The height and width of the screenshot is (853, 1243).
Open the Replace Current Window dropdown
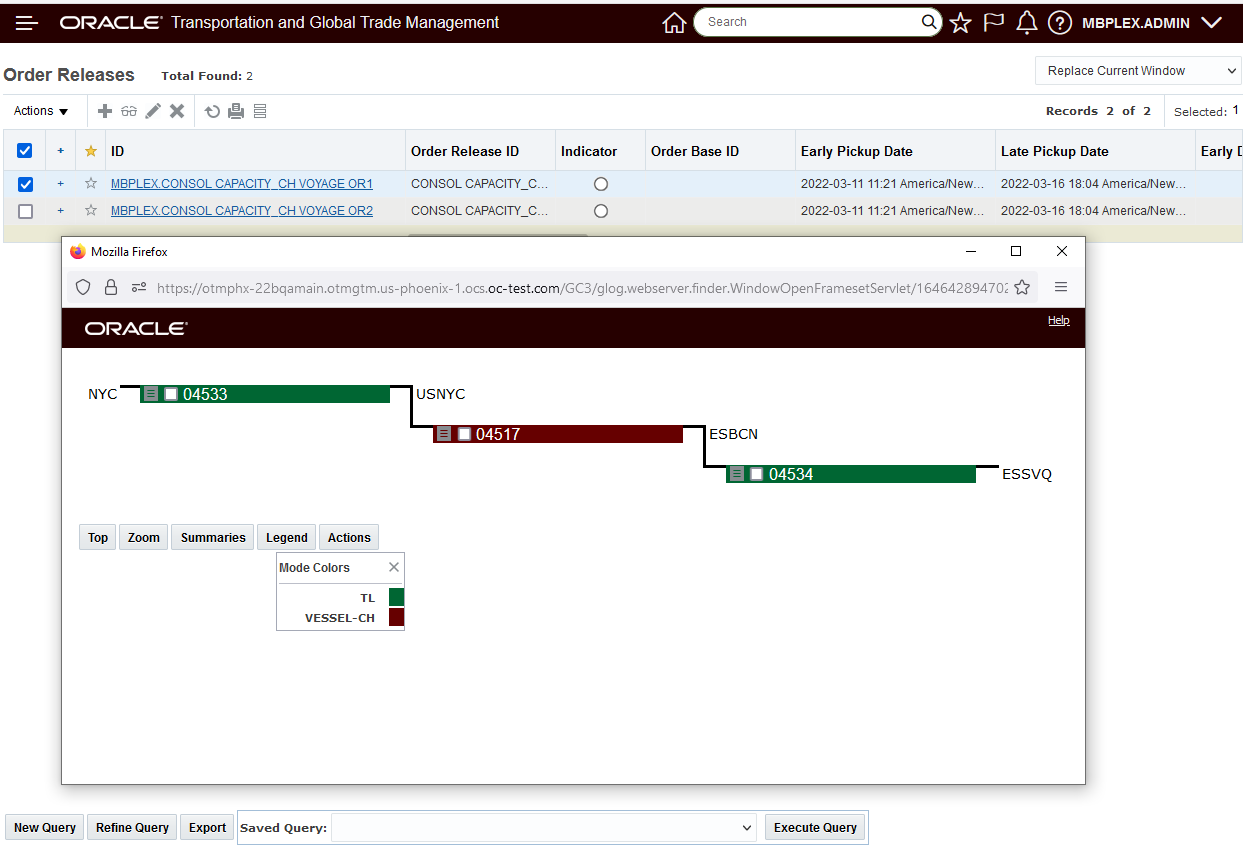(1138, 71)
